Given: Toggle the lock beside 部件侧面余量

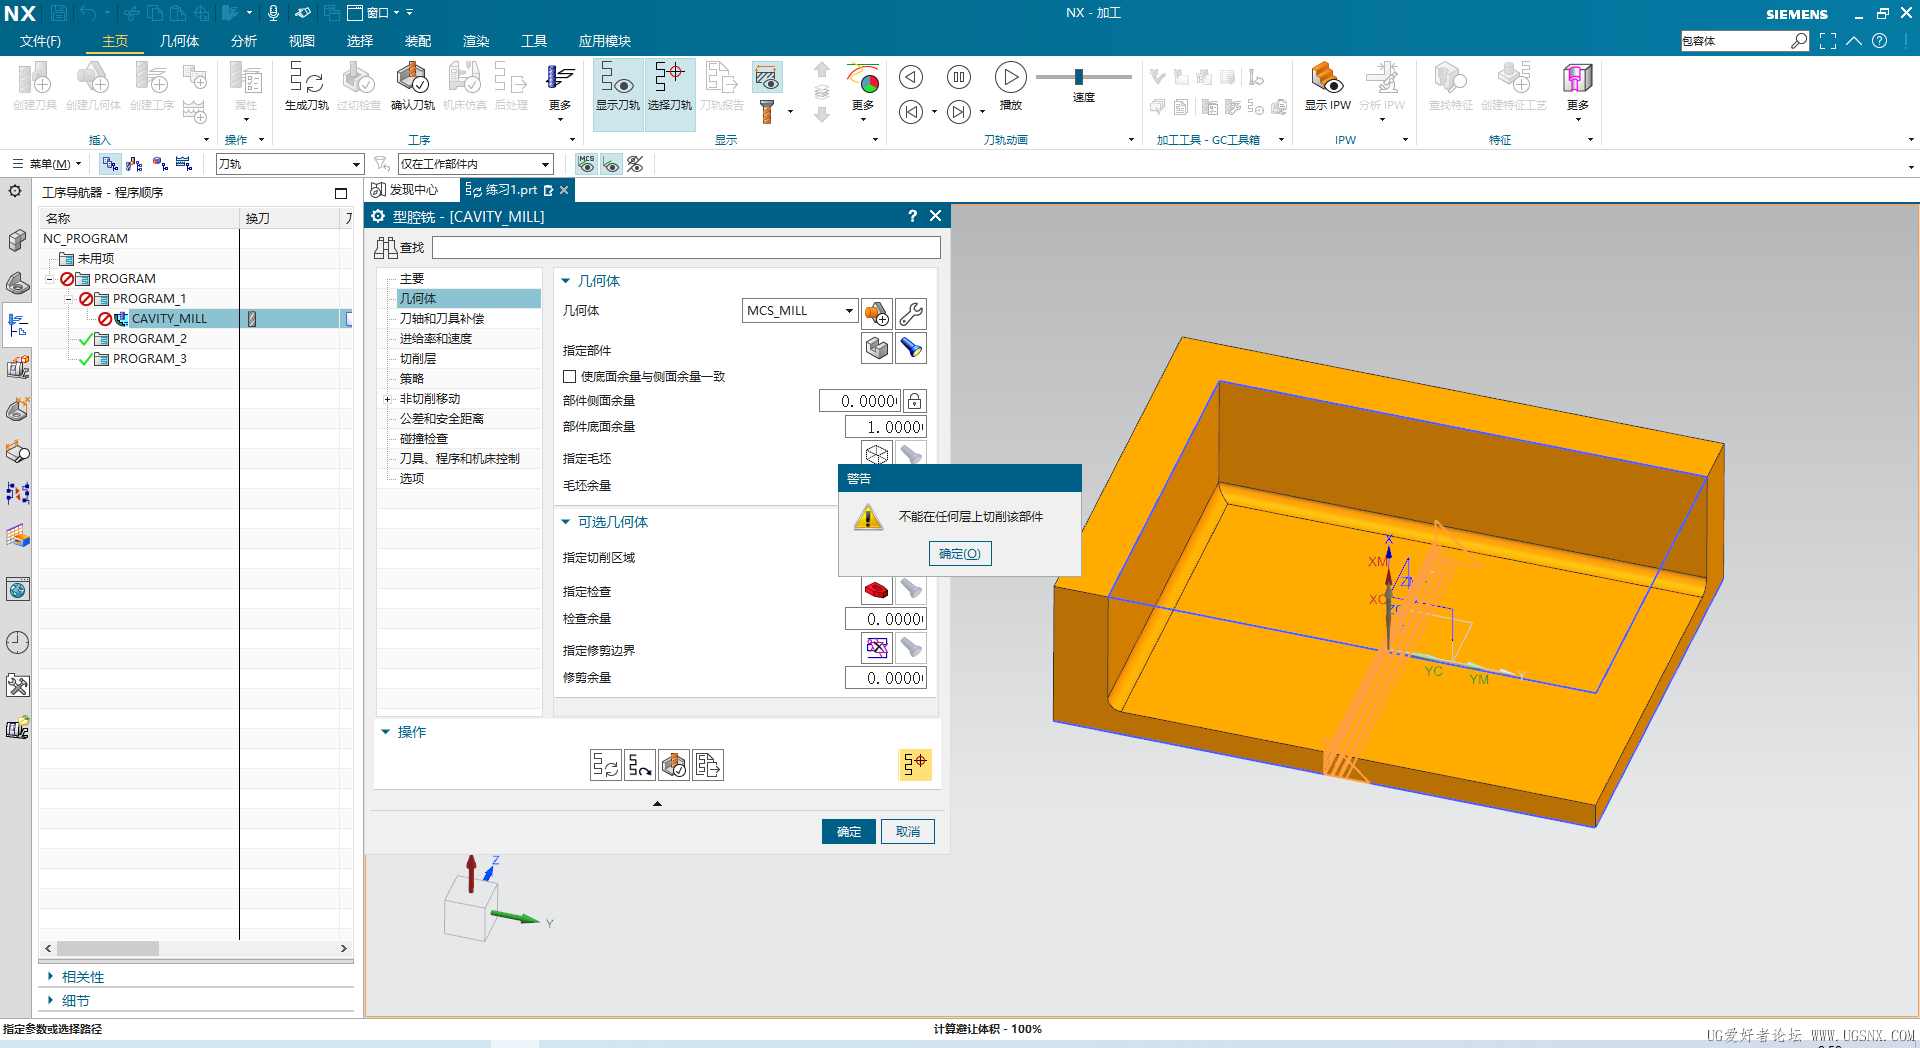Looking at the screenshot, I should pos(914,401).
